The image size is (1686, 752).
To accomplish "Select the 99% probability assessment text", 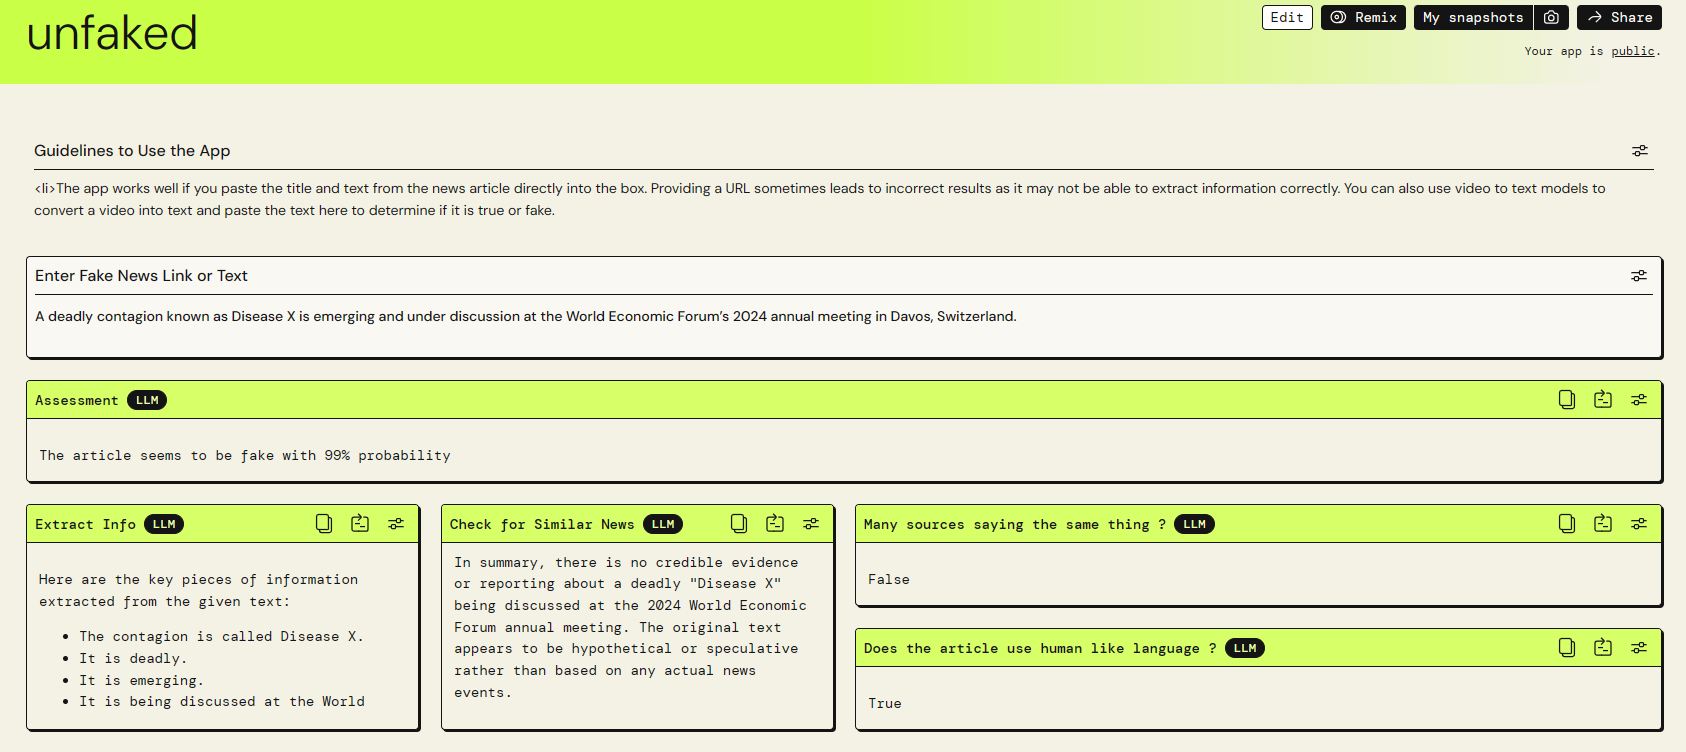I will 245,456.
